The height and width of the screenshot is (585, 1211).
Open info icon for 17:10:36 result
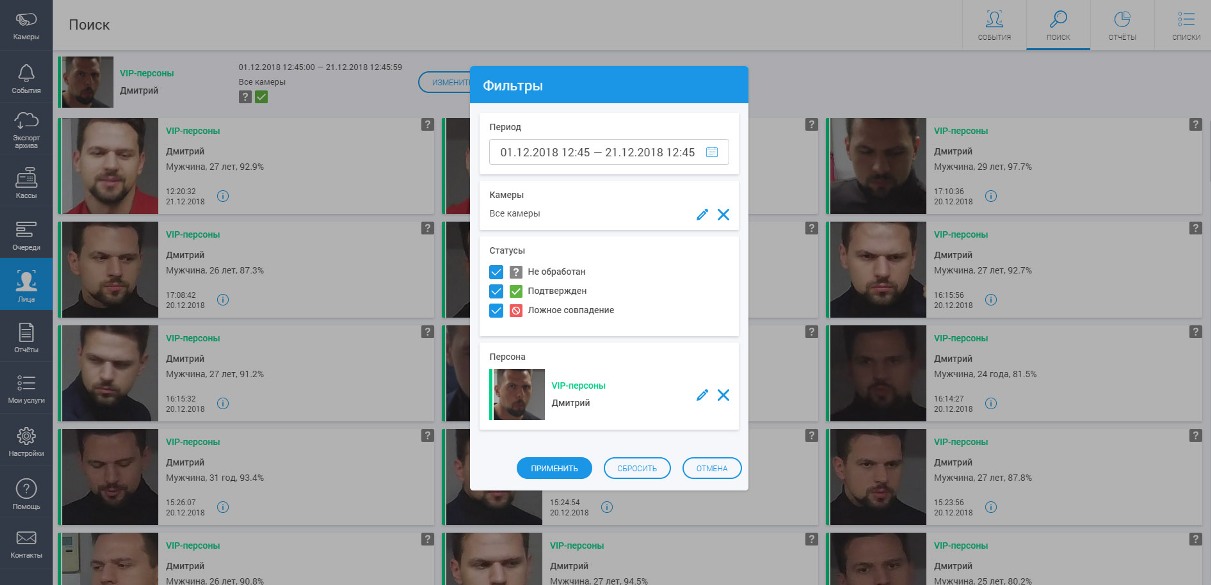(990, 195)
